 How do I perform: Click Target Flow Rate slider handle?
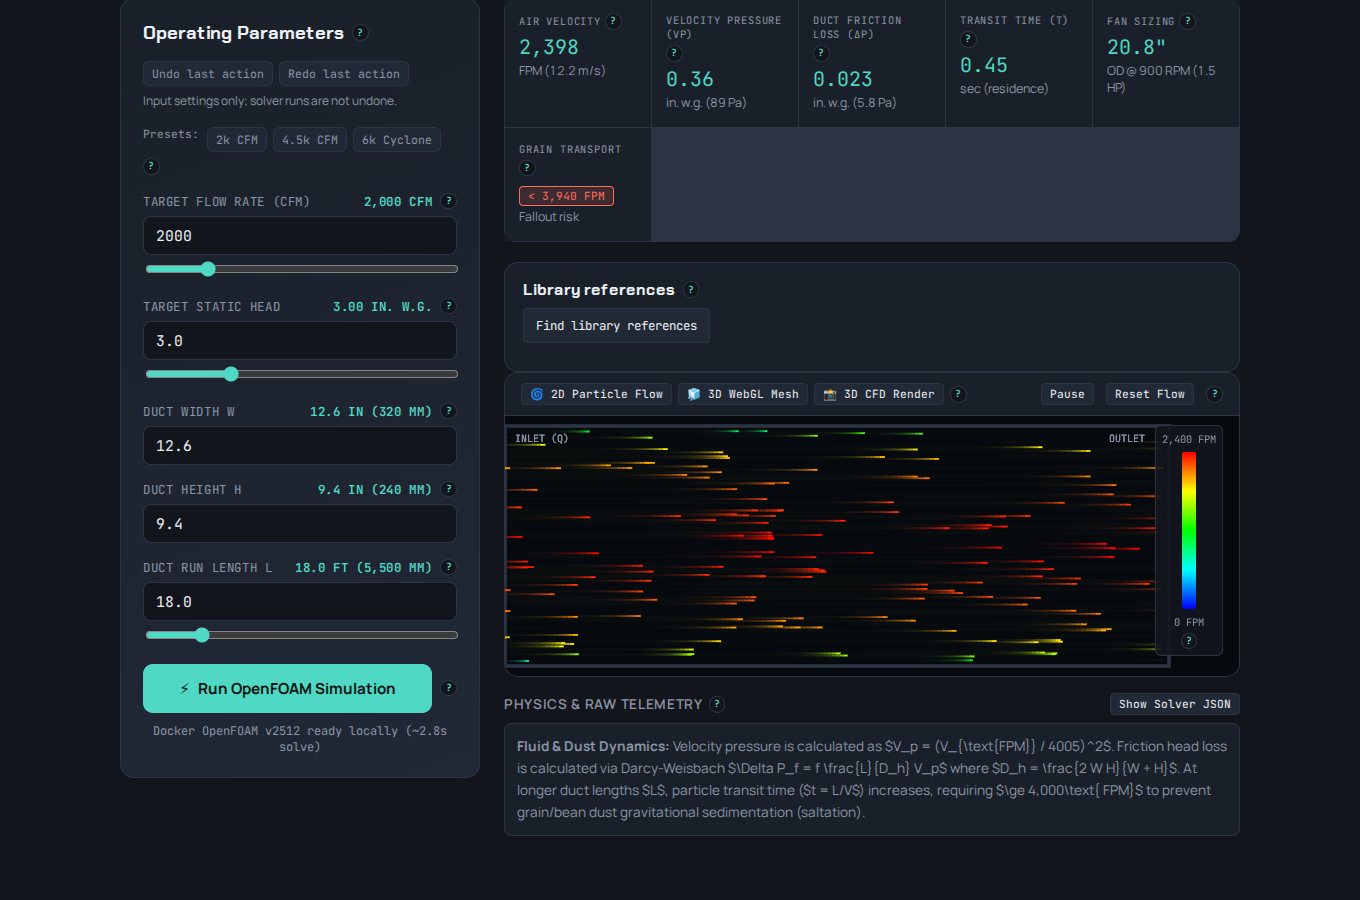coord(208,269)
